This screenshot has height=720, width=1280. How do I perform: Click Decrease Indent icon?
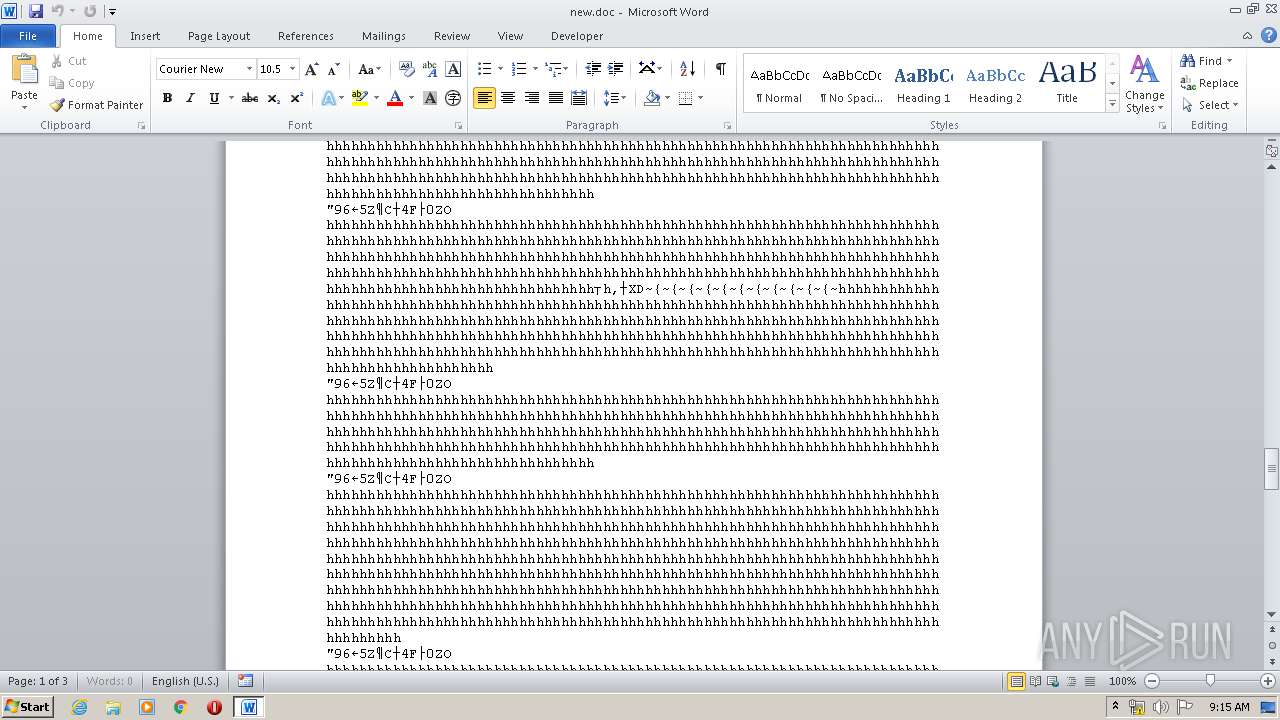tap(593, 69)
